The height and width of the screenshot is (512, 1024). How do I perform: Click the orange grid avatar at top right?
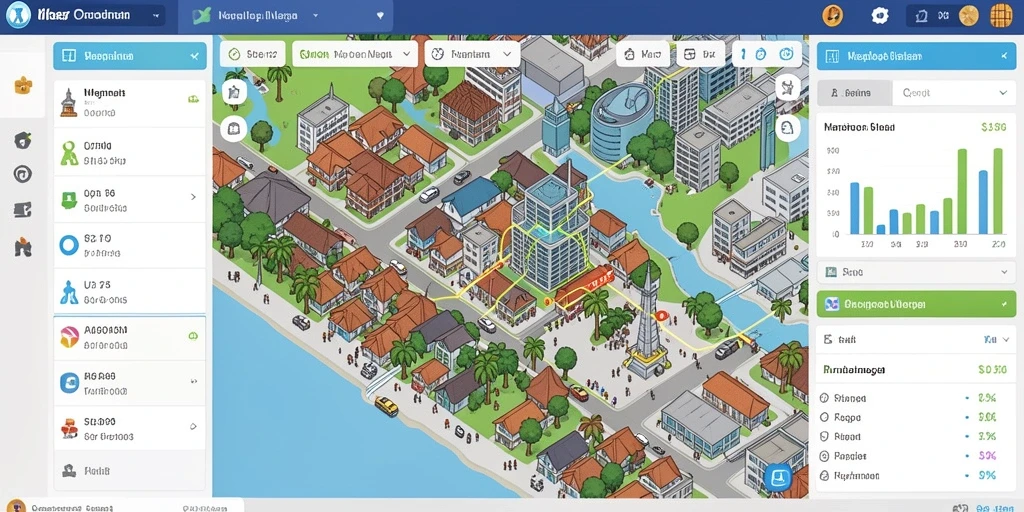(x=1000, y=16)
